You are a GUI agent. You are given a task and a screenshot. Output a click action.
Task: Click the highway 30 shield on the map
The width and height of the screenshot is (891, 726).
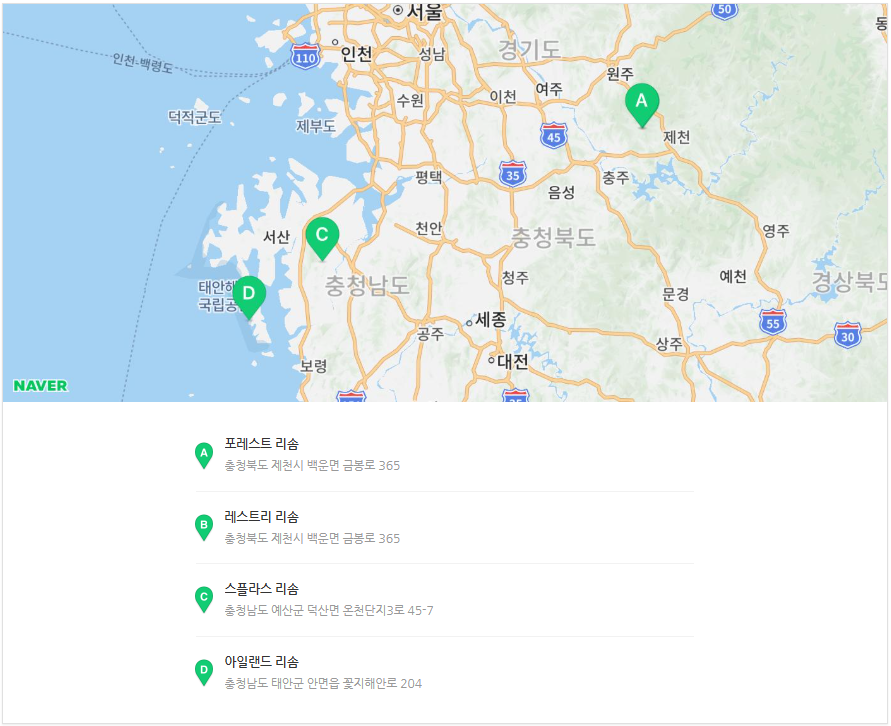(848, 335)
